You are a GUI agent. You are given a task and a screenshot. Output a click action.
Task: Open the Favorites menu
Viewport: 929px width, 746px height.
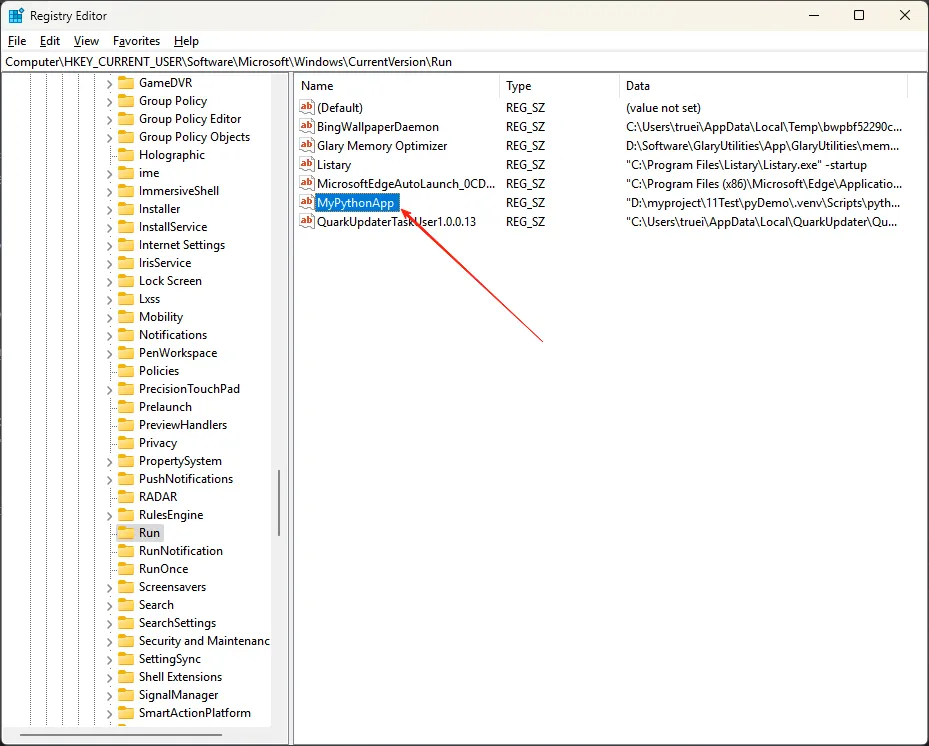point(136,41)
